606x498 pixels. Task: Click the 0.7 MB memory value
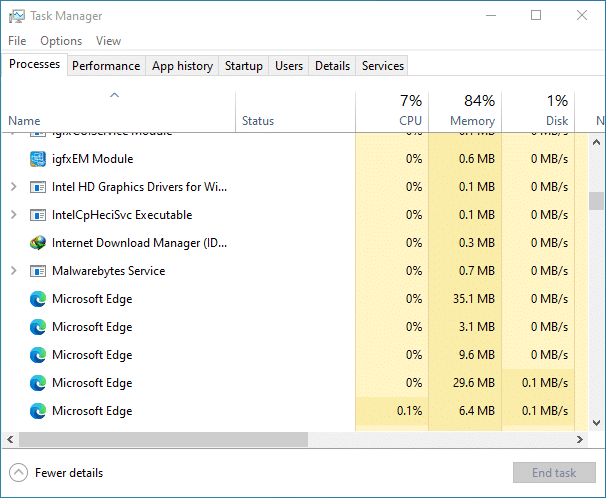point(477,271)
